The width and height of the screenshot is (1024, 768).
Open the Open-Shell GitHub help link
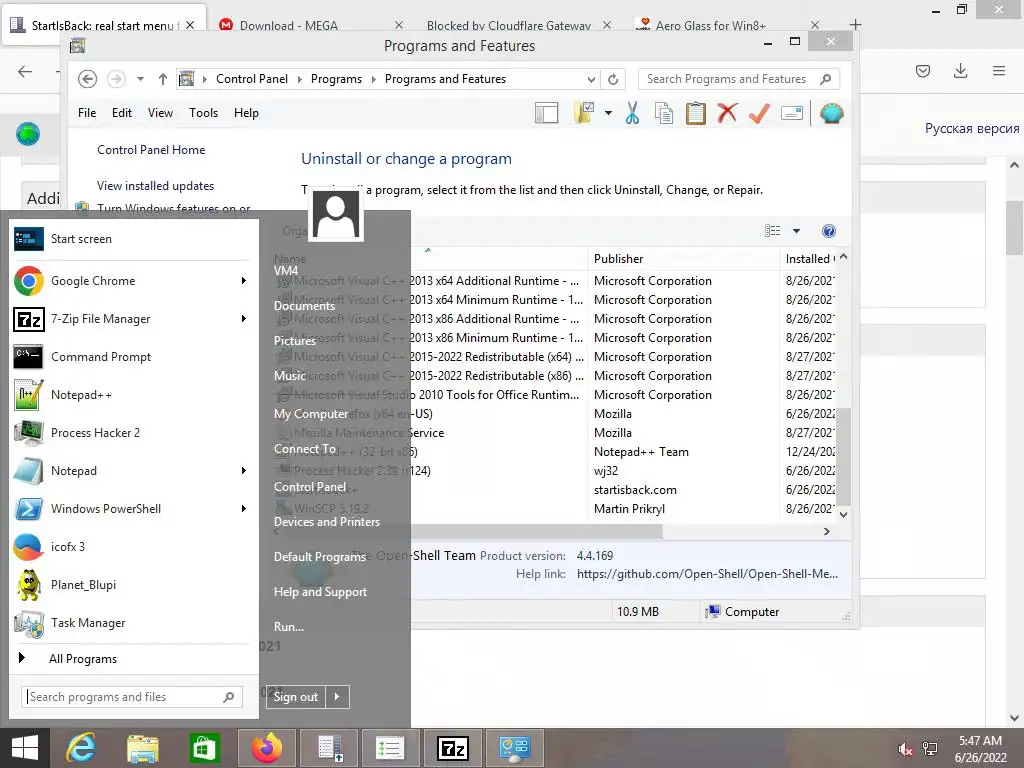pyautogui.click(x=707, y=574)
